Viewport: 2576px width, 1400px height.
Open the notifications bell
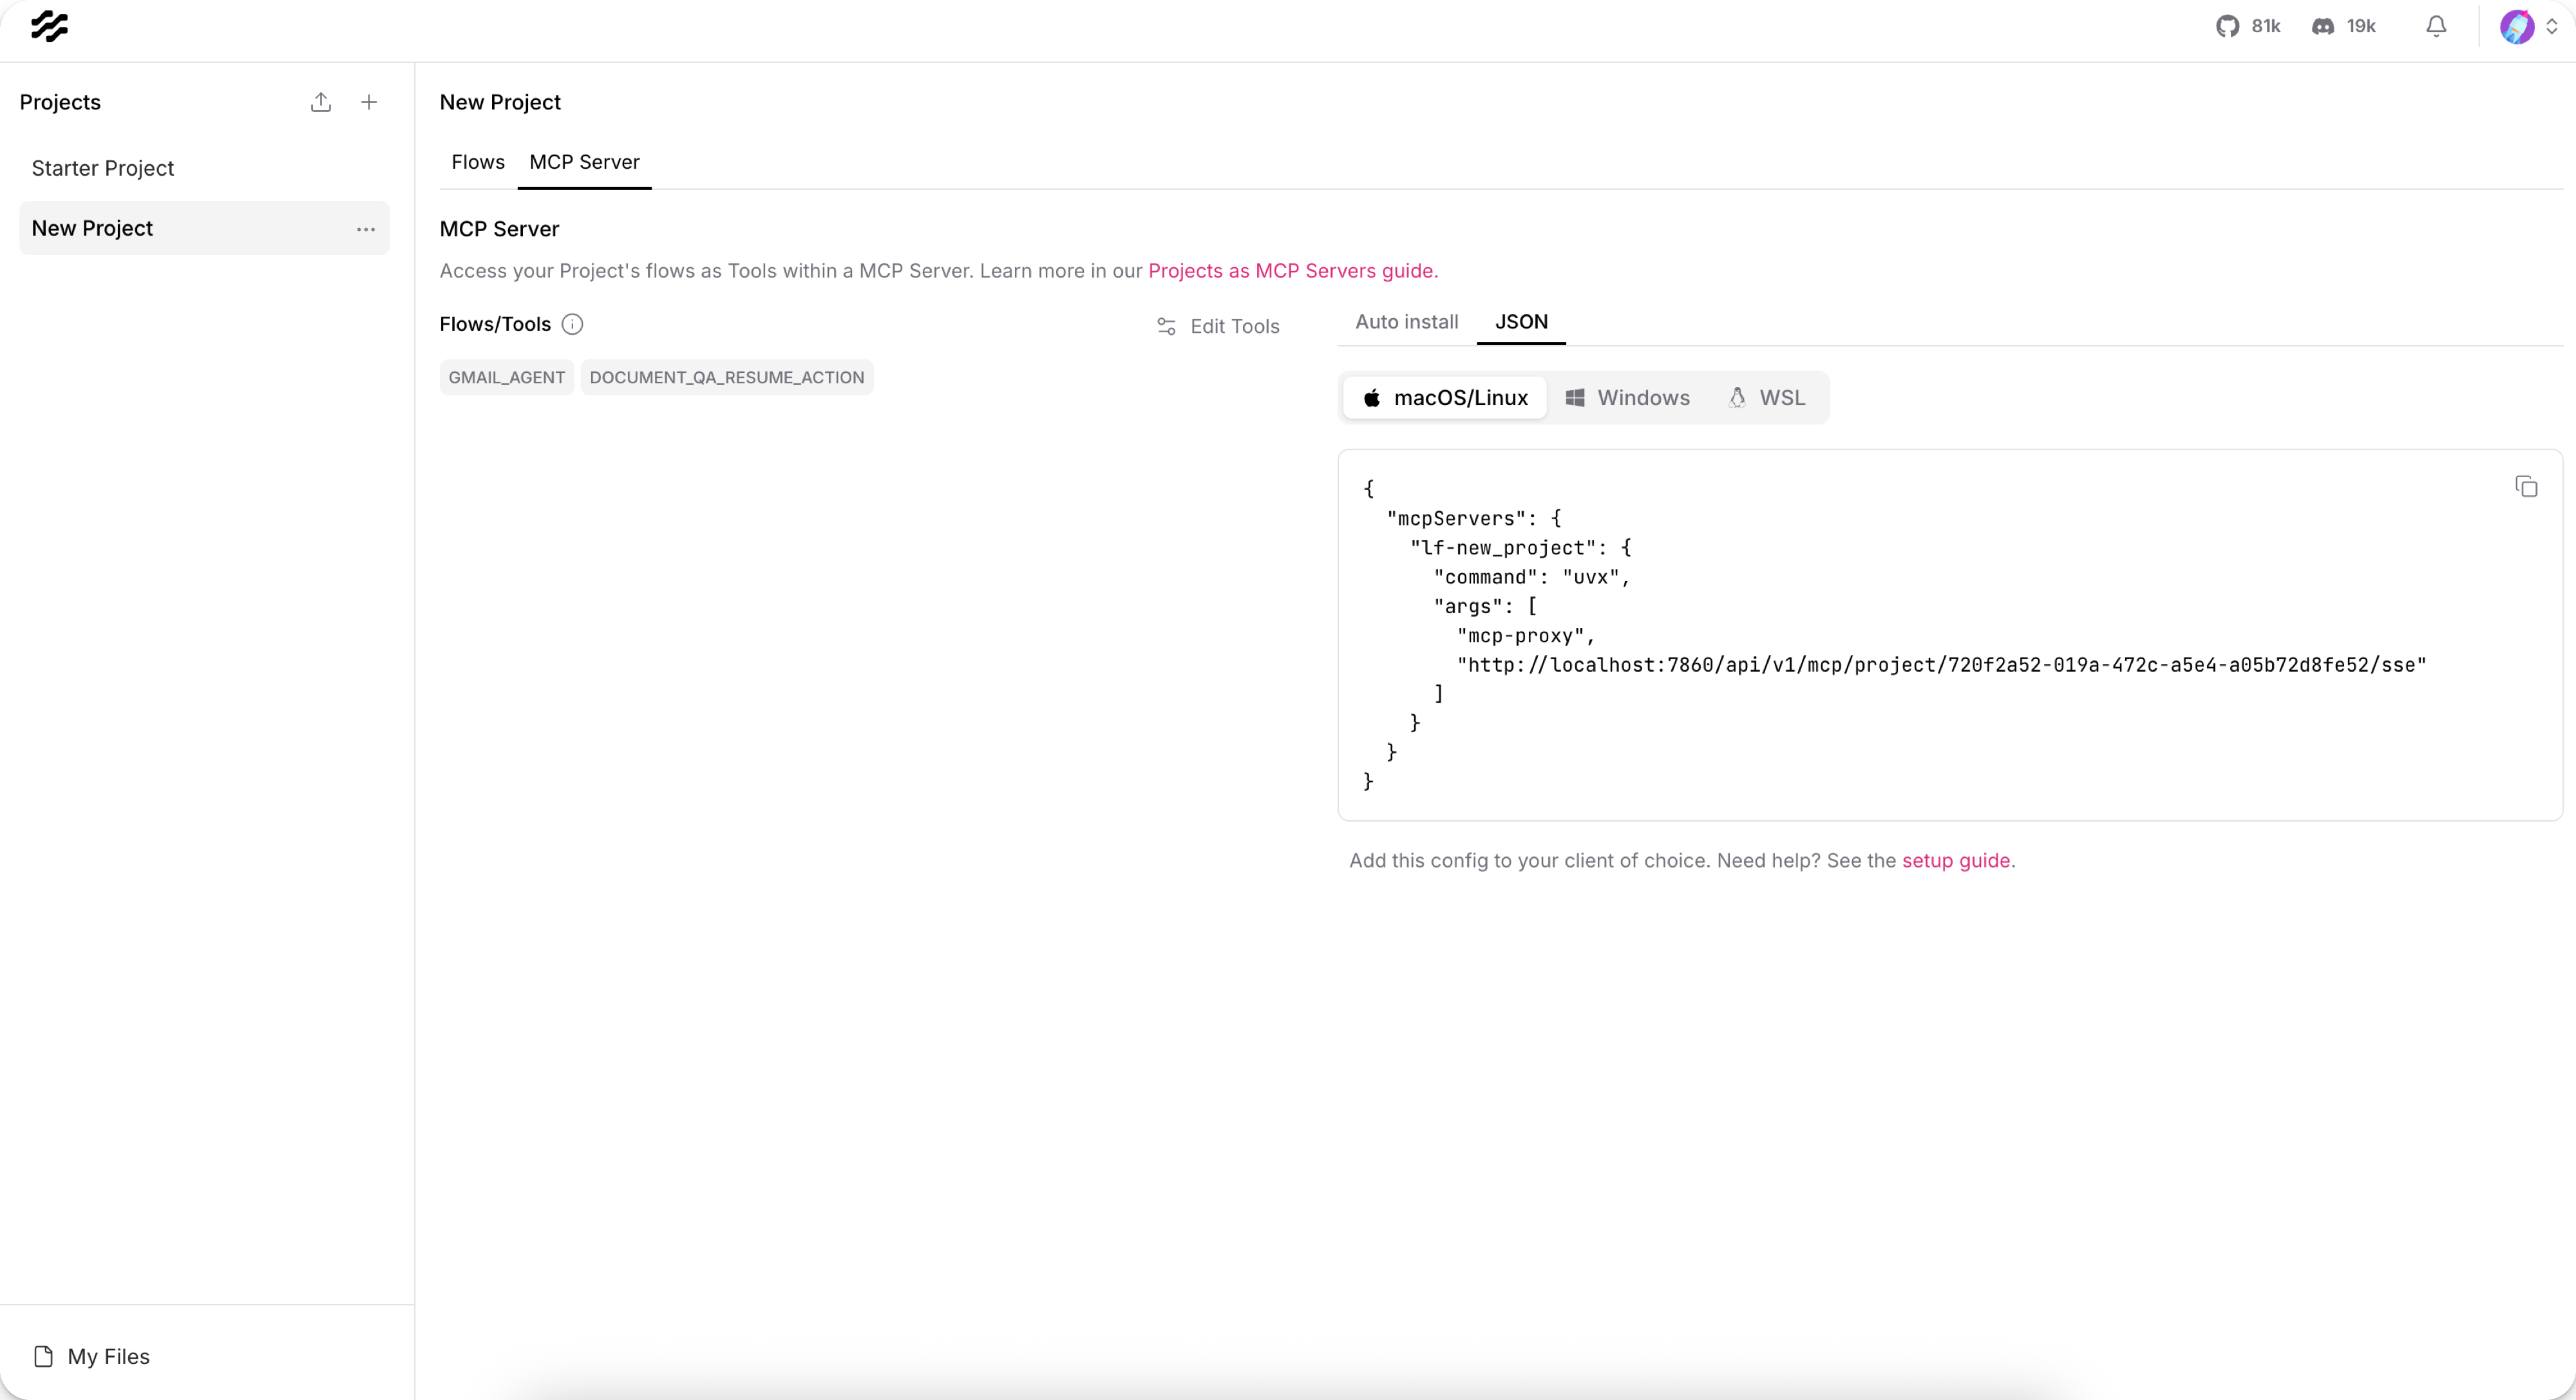(x=2436, y=26)
